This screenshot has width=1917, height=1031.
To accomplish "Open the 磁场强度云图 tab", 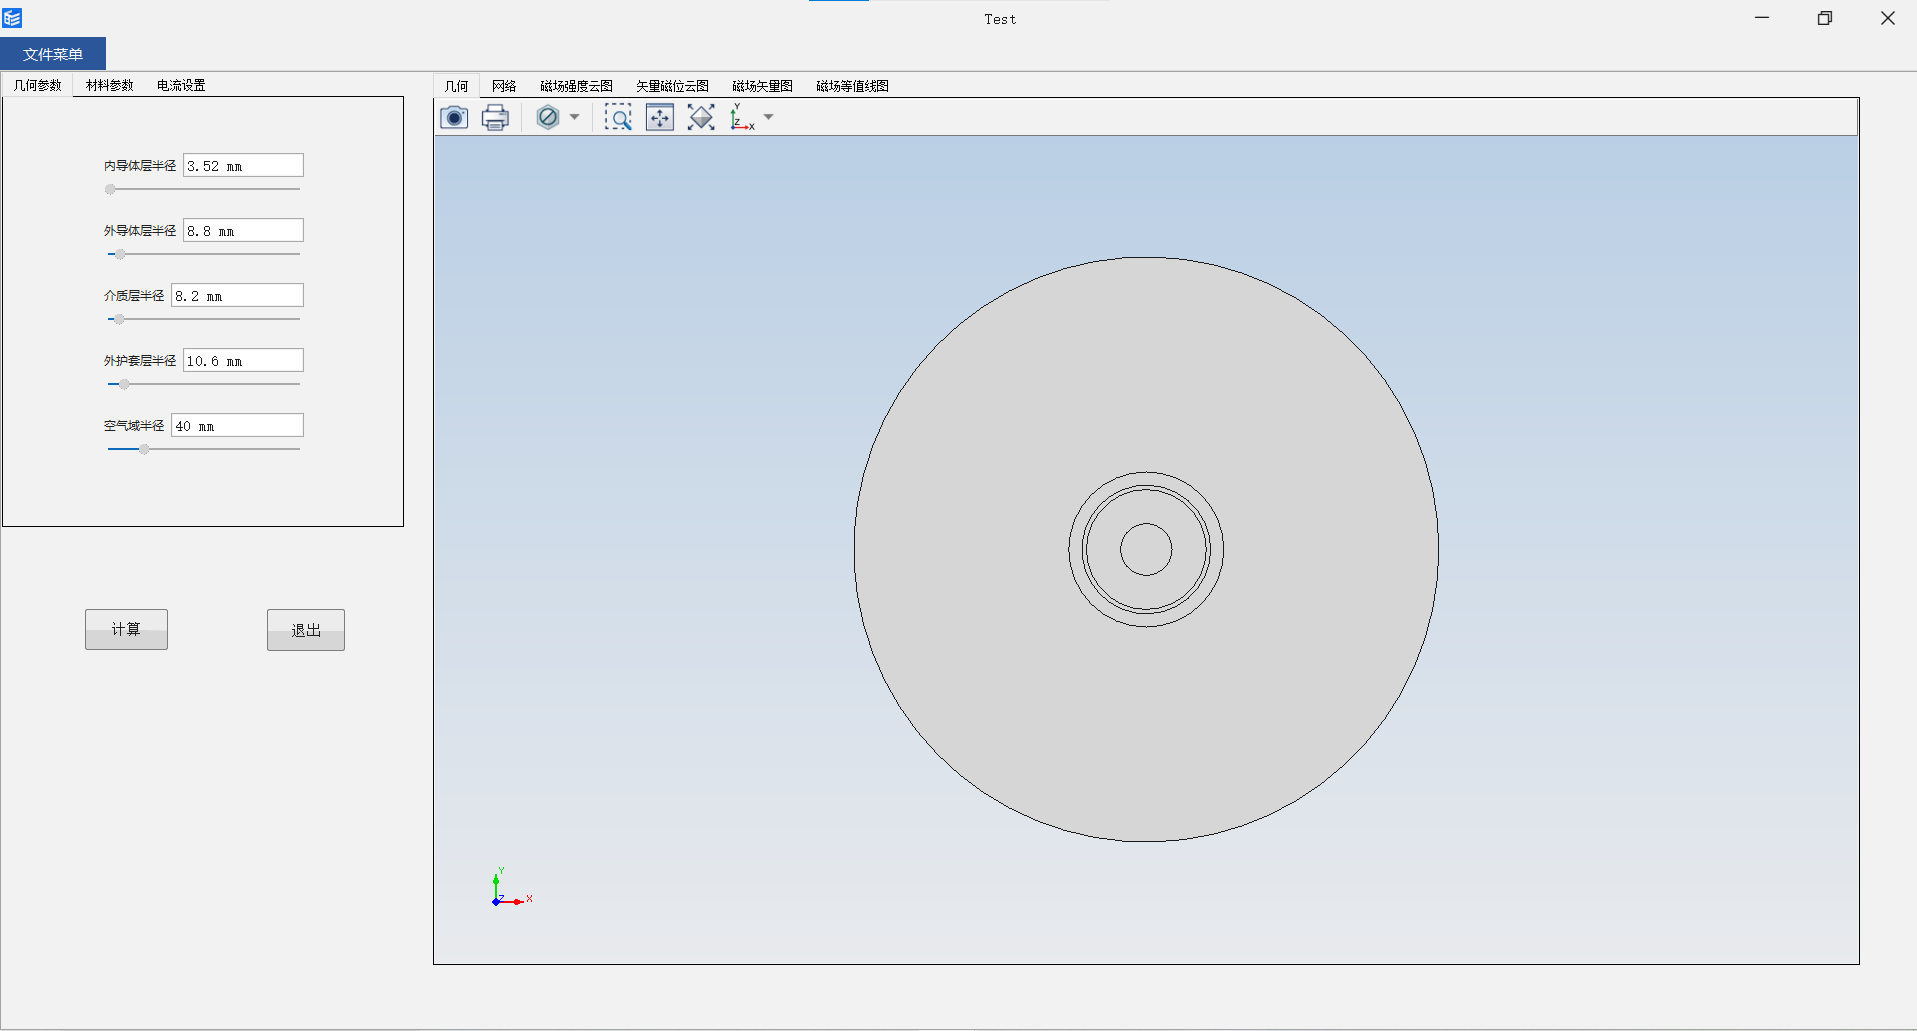I will pyautogui.click(x=576, y=86).
